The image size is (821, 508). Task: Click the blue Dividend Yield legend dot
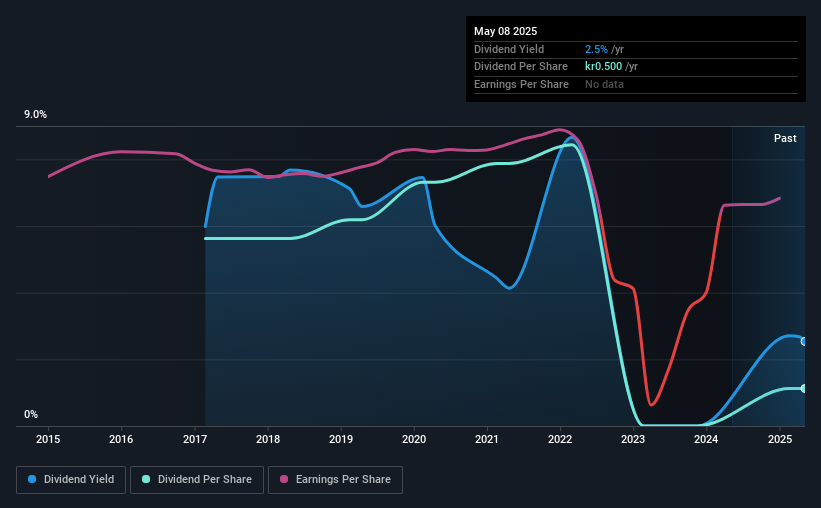pyautogui.click(x=32, y=479)
